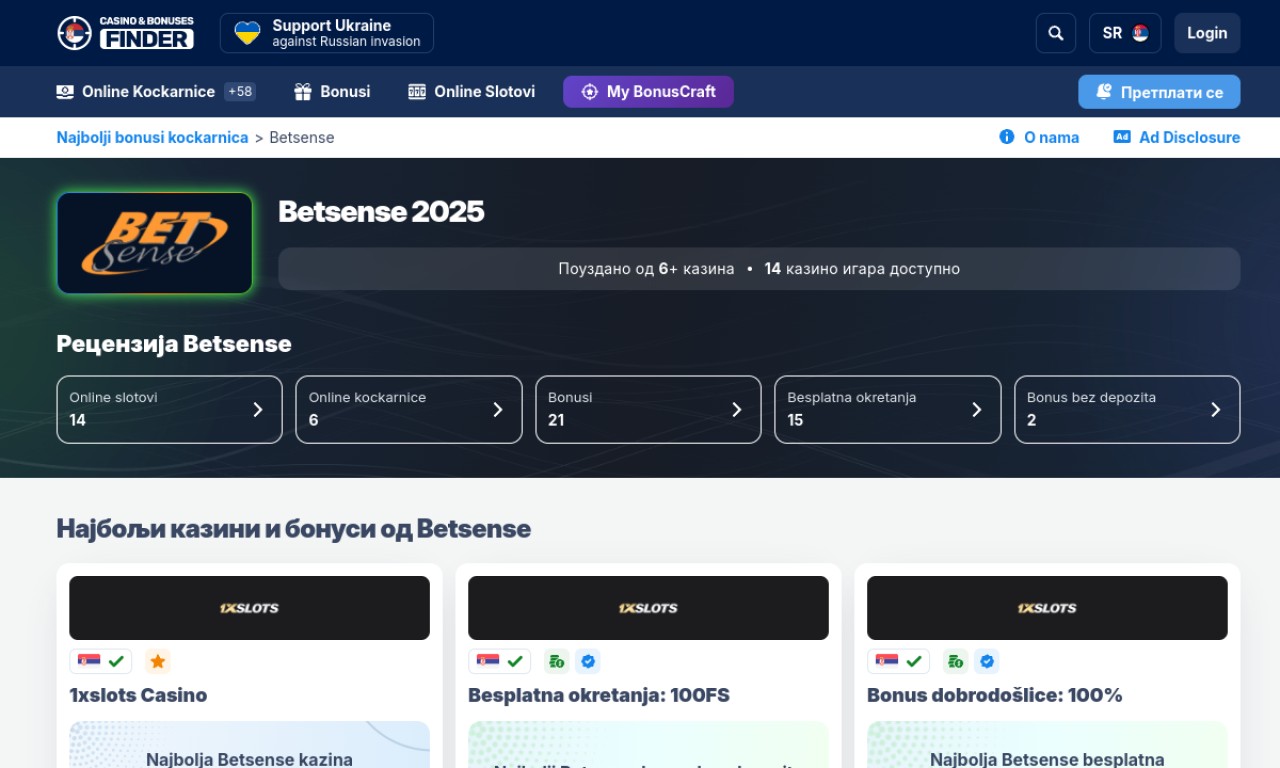Click 1xslots banner on Besplatna okretanja card
Screen dimensions: 1280x768
[648, 608]
